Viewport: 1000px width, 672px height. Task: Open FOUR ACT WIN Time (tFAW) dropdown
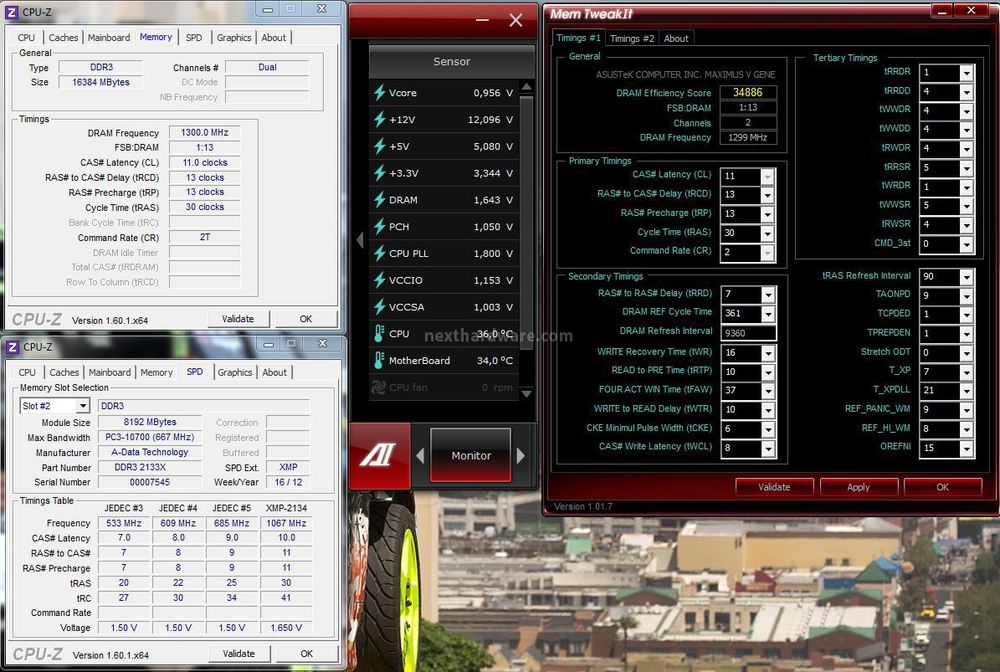768,390
